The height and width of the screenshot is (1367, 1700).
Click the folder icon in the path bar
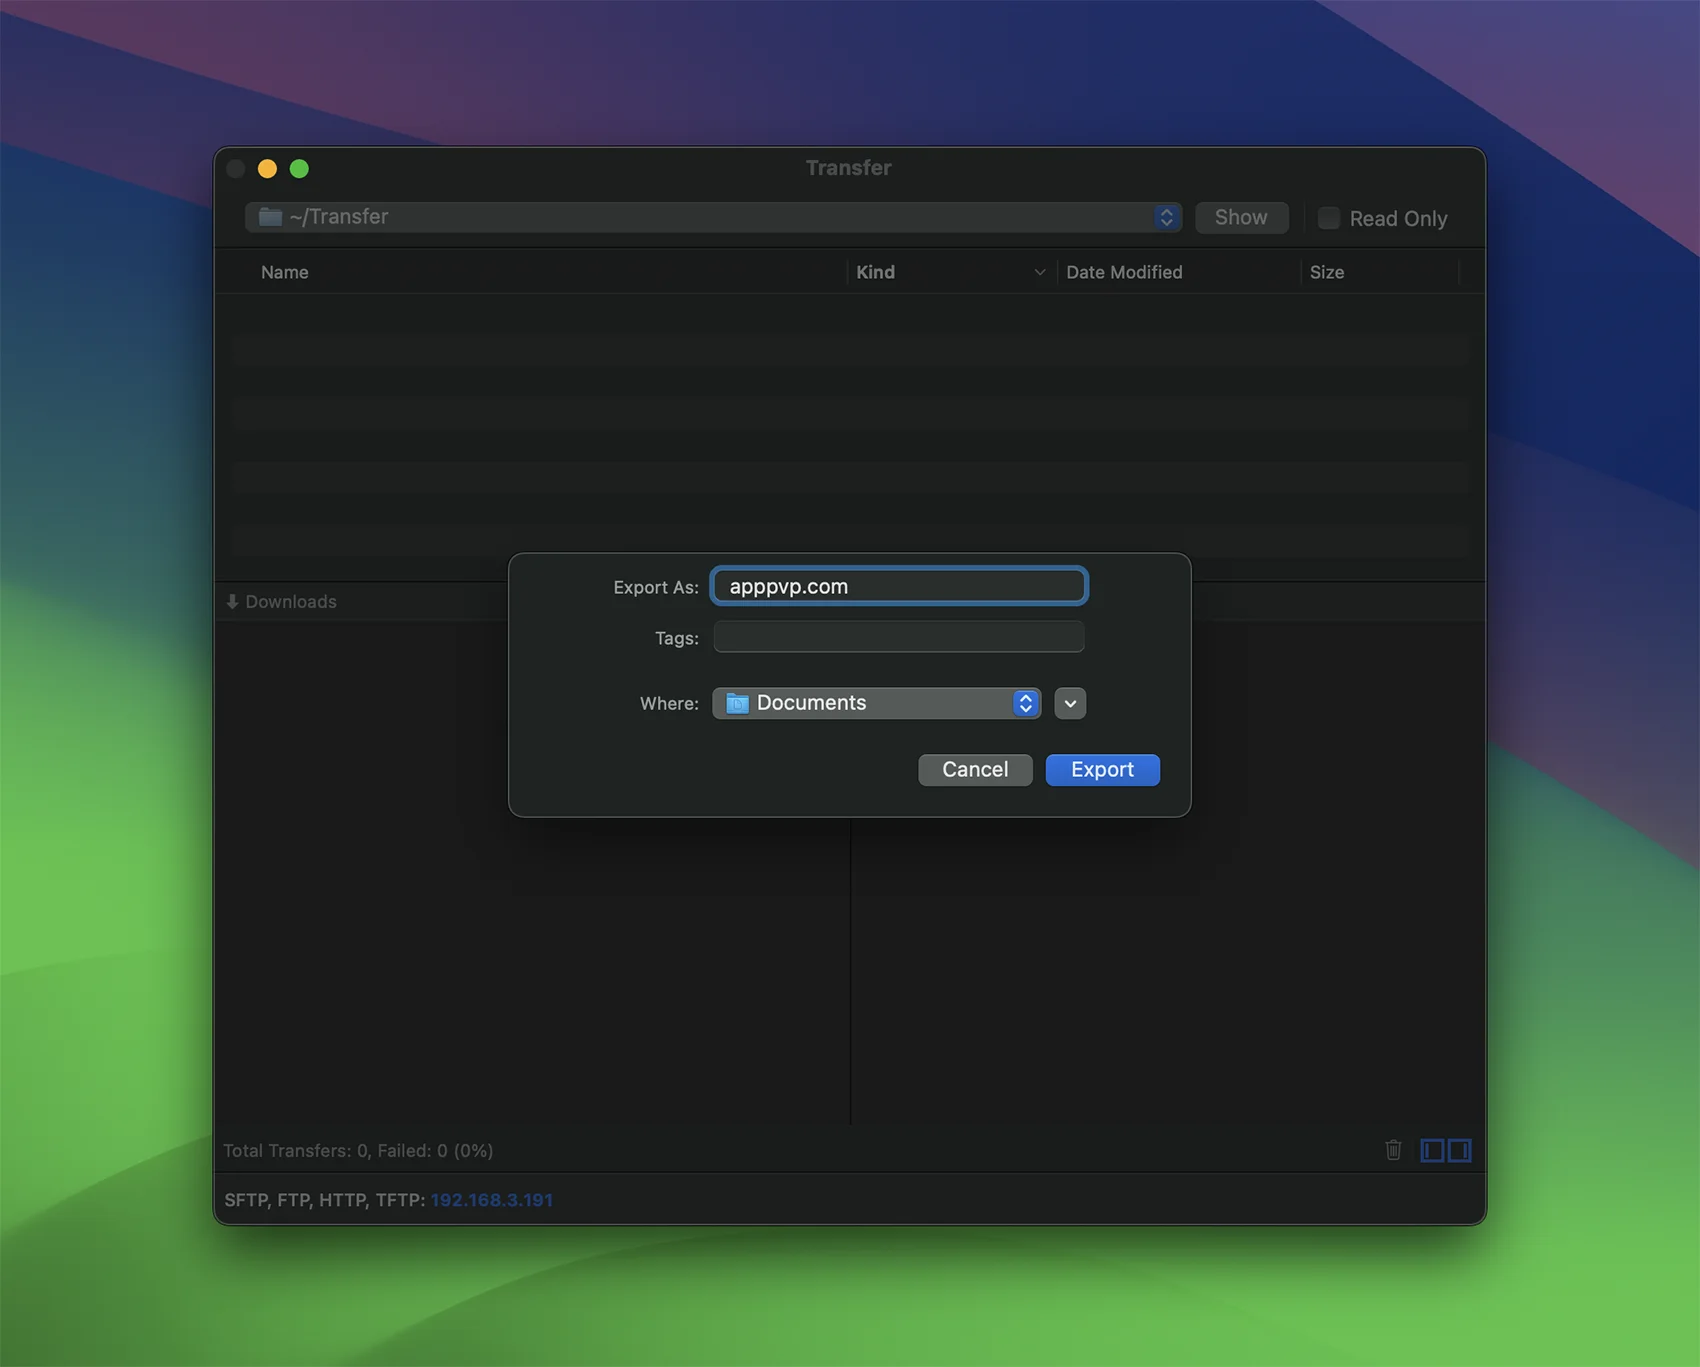tap(270, 217)
